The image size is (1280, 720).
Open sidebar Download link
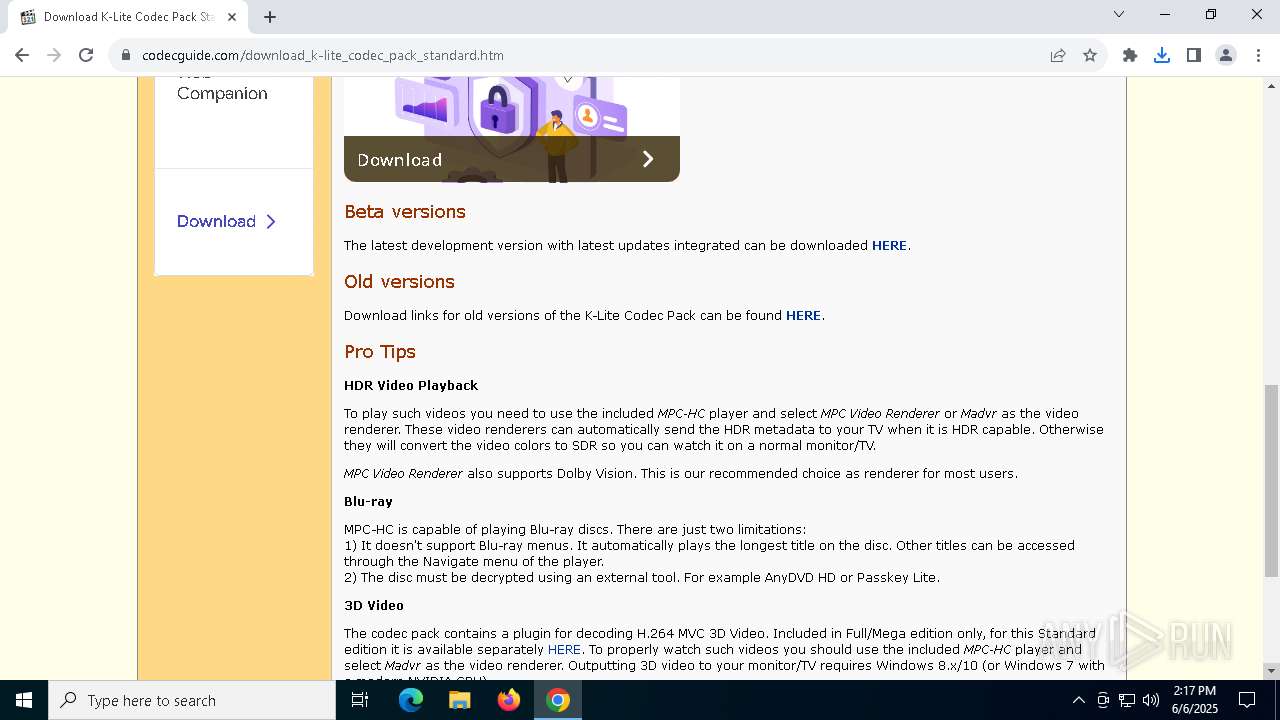pos(216,221)
